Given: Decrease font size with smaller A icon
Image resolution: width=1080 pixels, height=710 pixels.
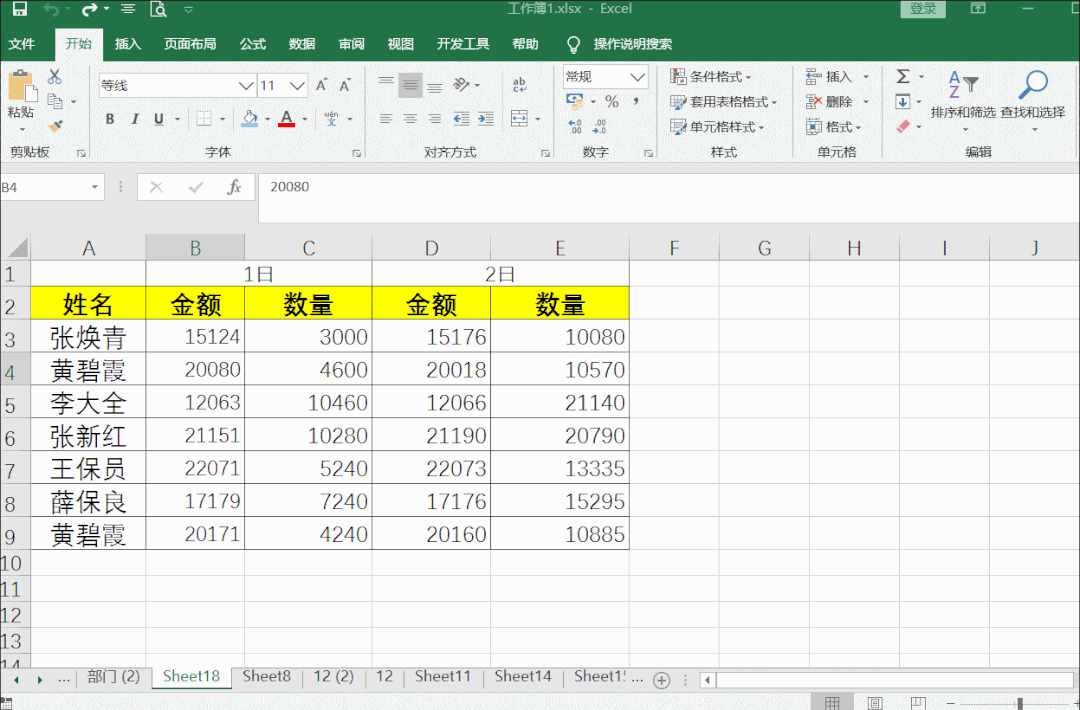Looking at the screenshot, I should pyautogui.click(x=344, y=85).
